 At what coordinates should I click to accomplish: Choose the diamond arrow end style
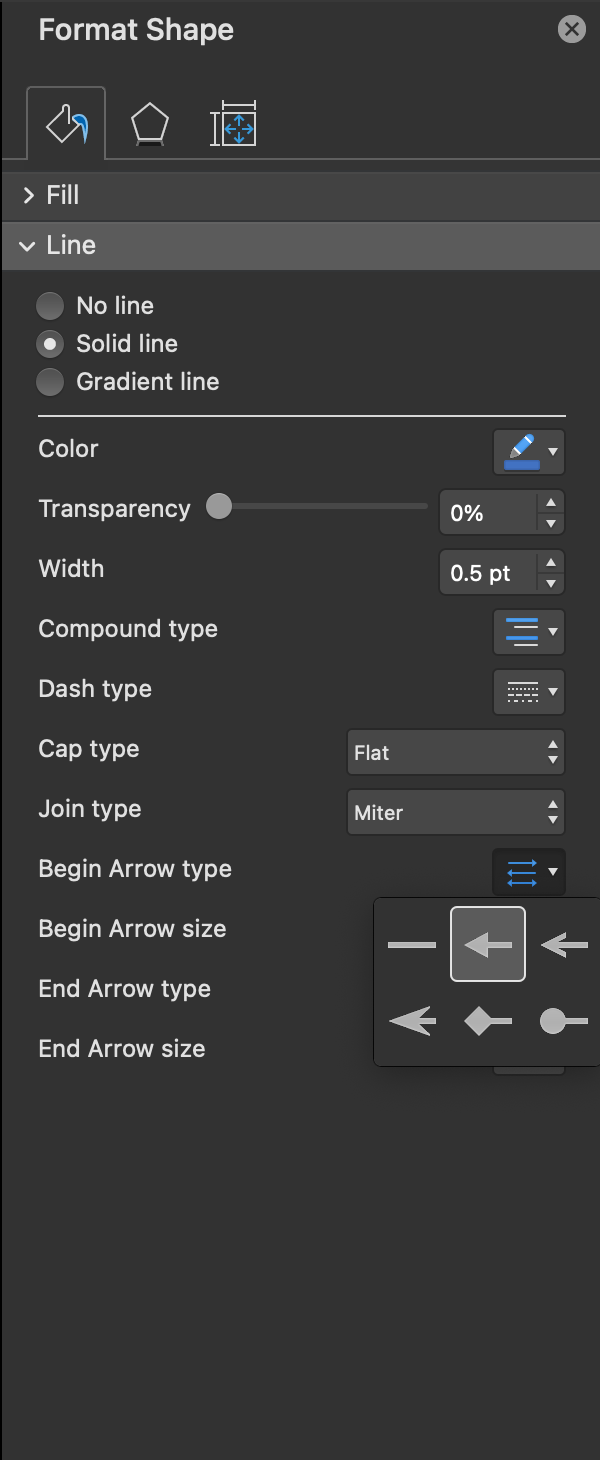pyautogui.click(x=488, y=1021)
